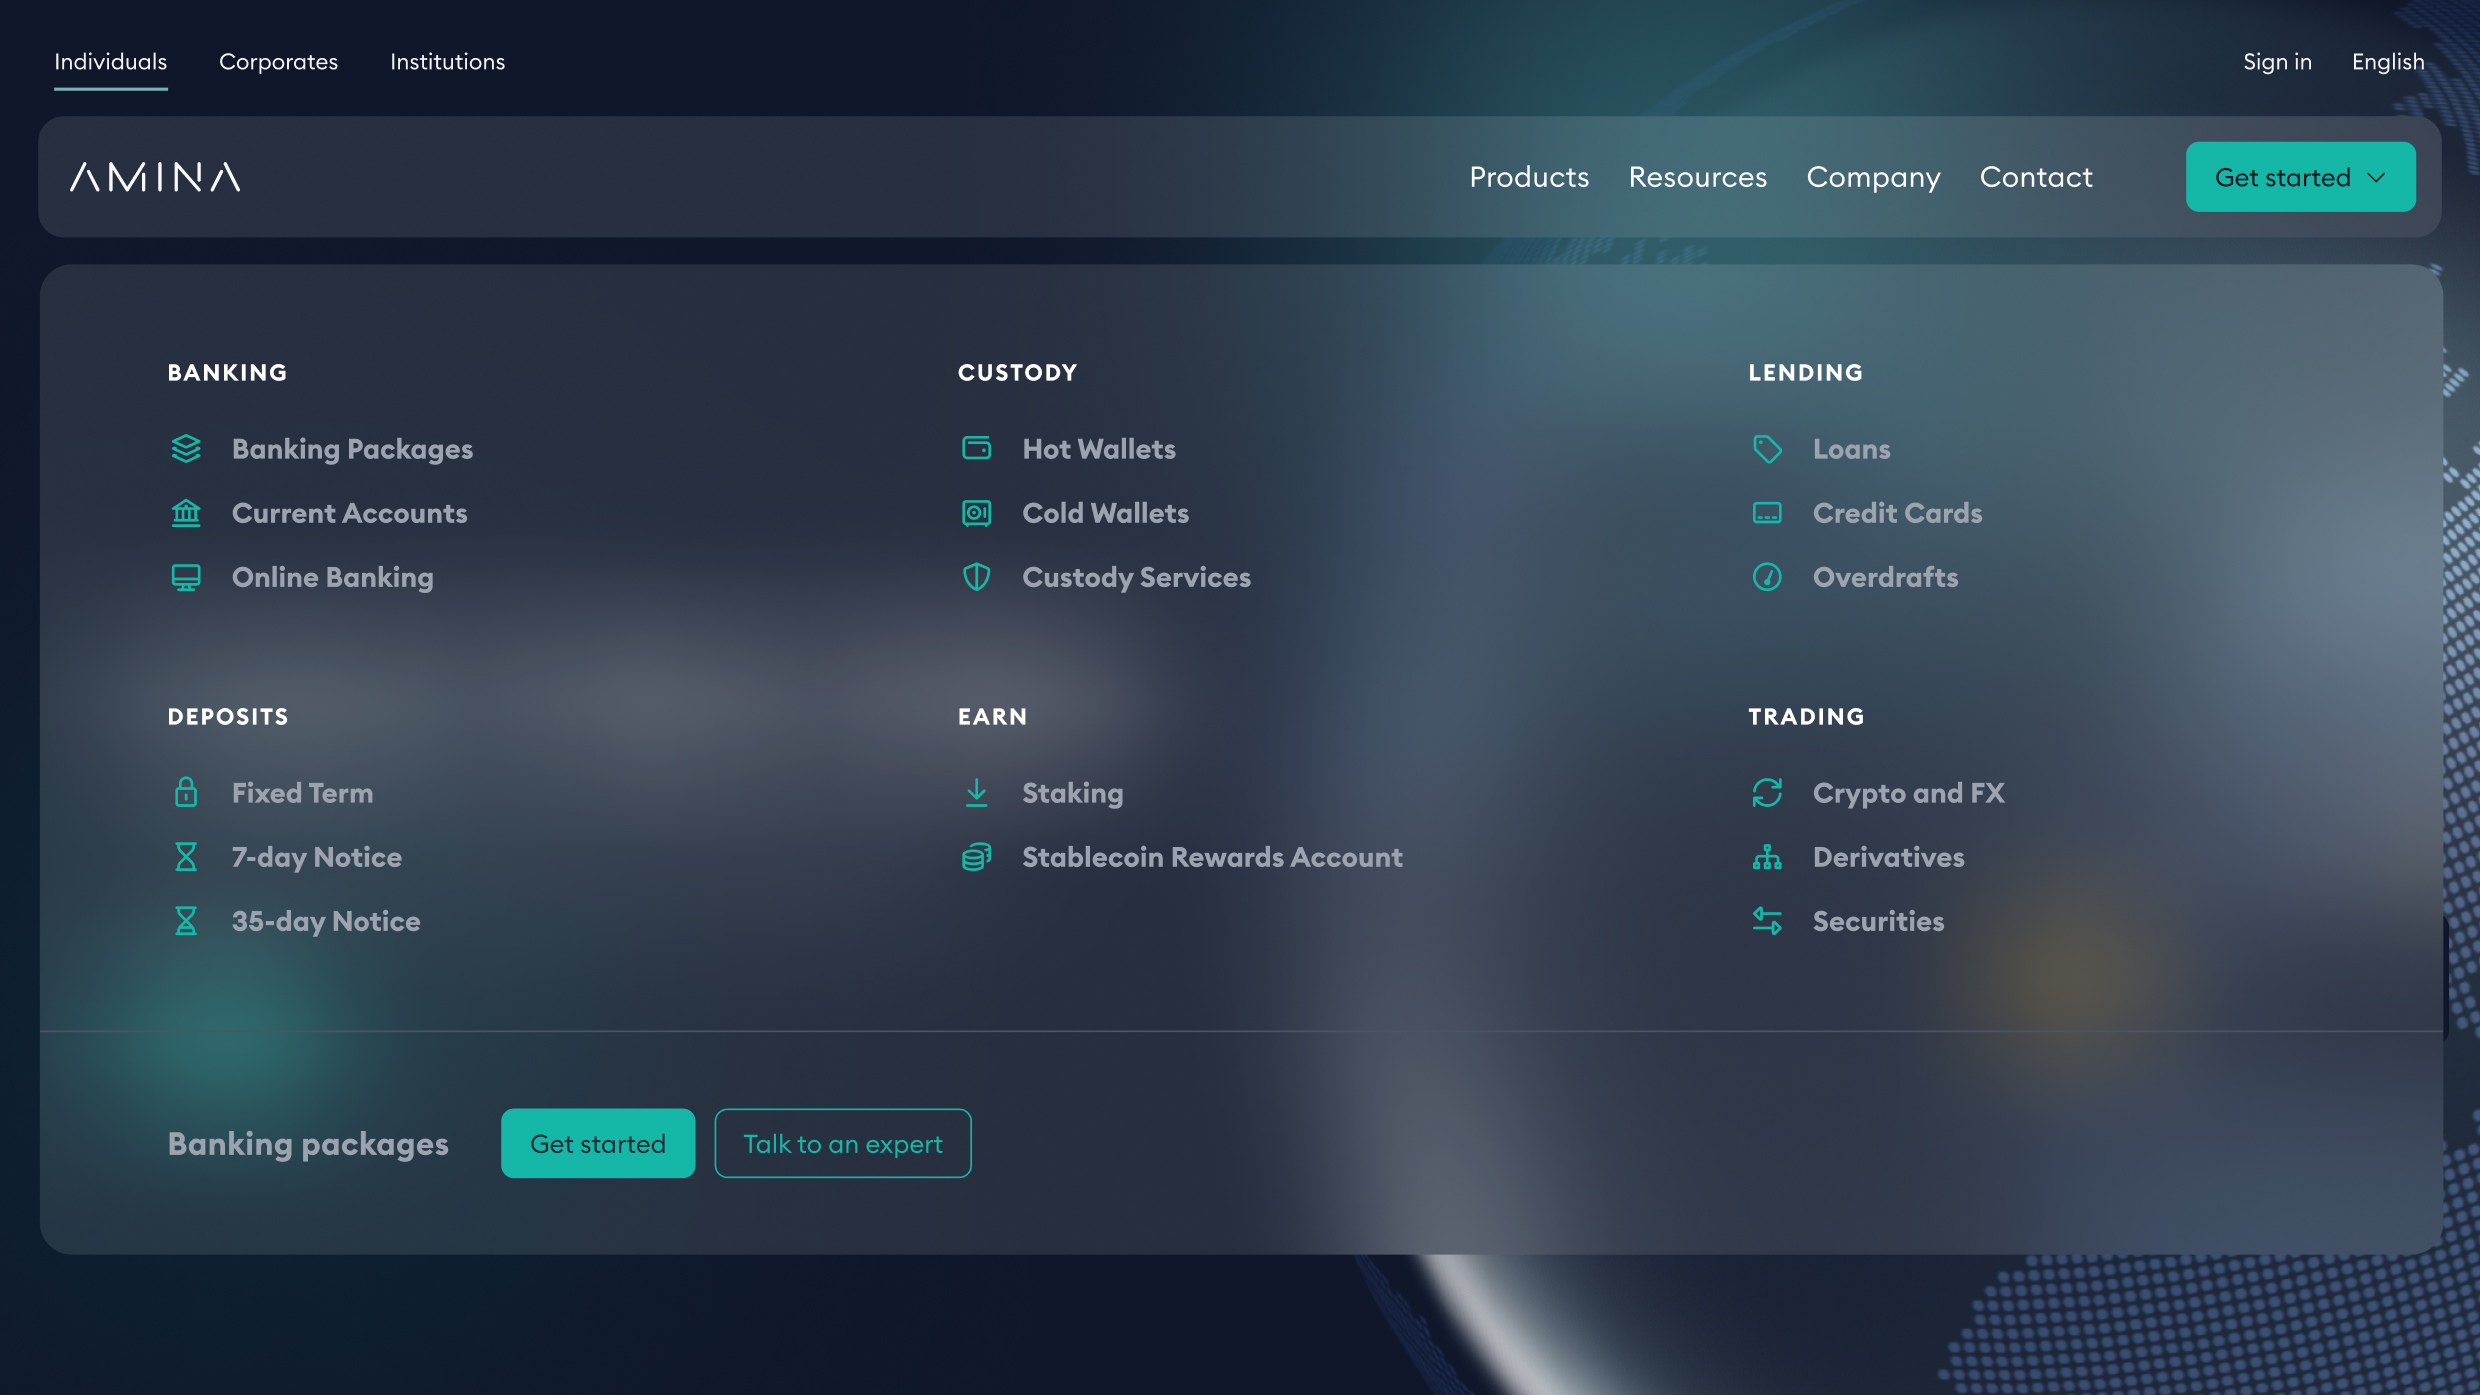
Task: Click the Crypto and FX refresh icon
Action: 1767,793
